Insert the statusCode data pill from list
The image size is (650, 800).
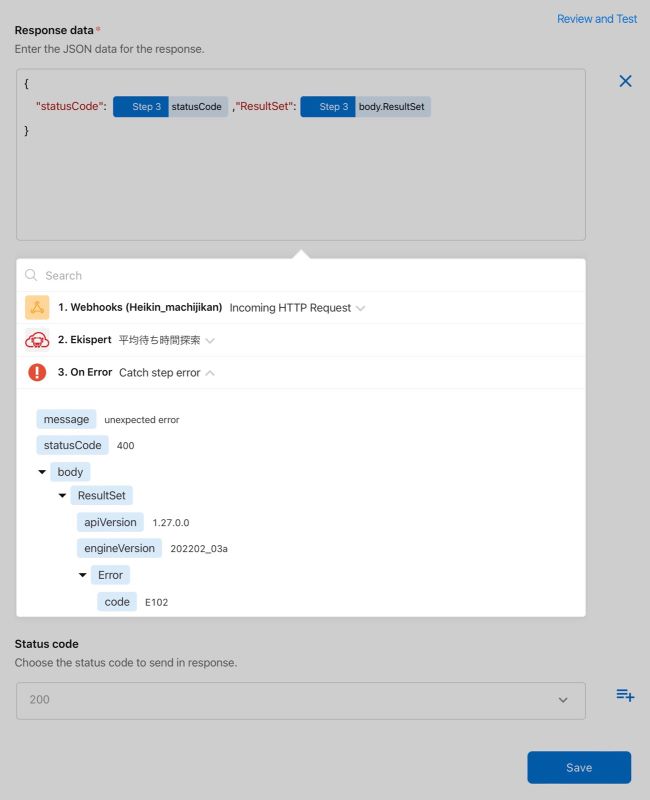coord(72,445)
